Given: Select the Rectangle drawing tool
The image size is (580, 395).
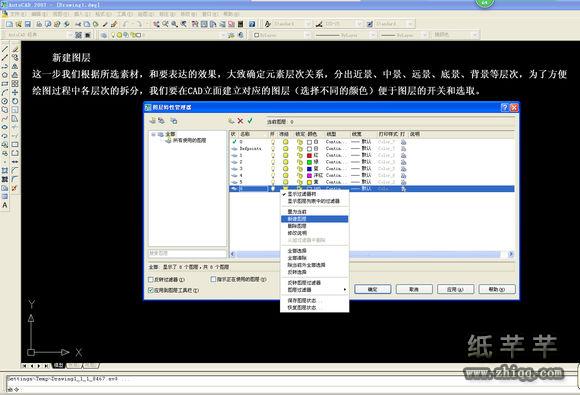Looking at the screenshot, I should [5, 84].
